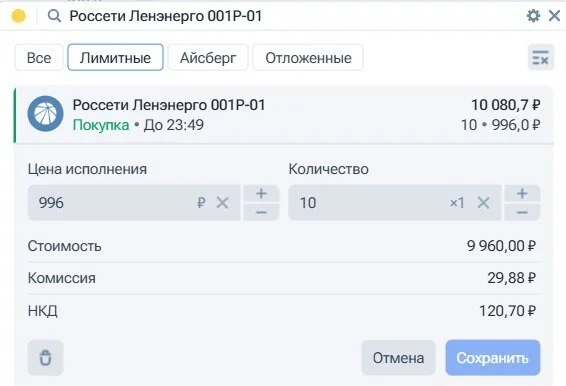This screenshot has width=566, height=386.
Task: Click the Количество input with 10
Action: [395, 203]
